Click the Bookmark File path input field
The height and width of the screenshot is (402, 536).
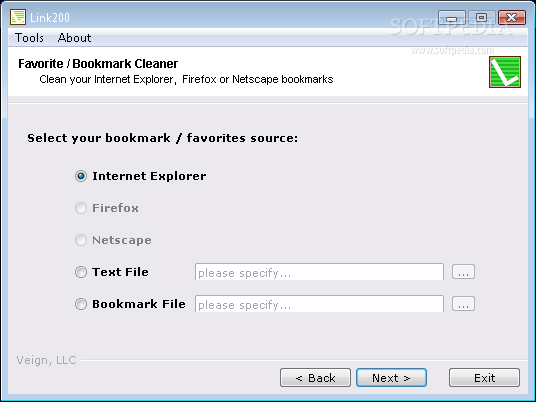(319, 304)
